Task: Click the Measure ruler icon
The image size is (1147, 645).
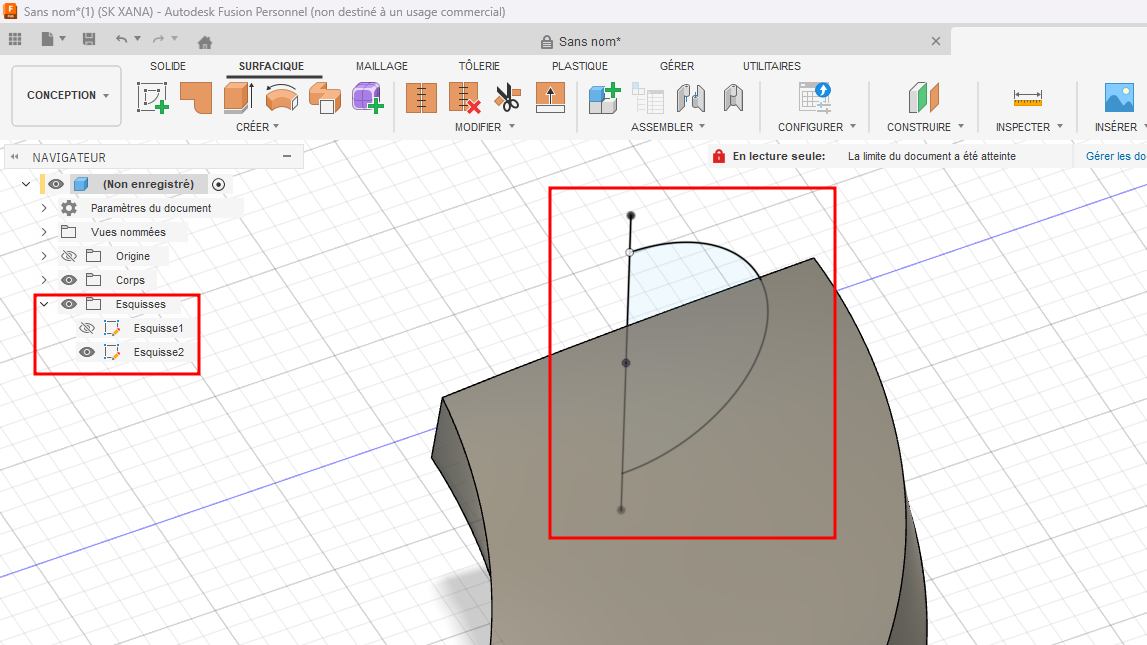Action: click(1028, 97)
